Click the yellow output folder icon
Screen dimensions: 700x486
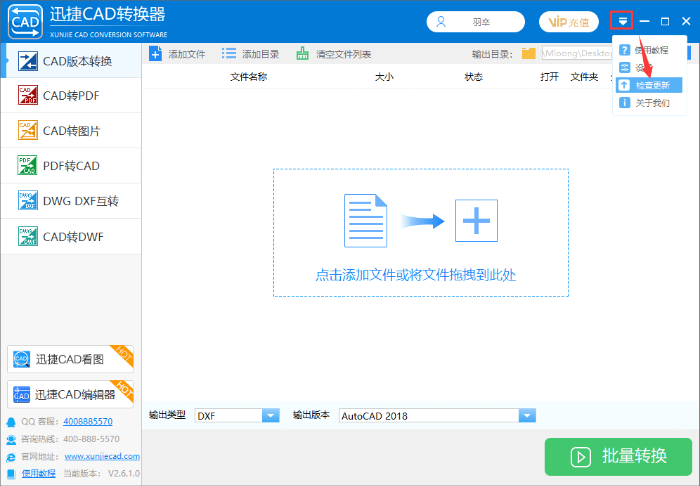[x=529, y=54]
